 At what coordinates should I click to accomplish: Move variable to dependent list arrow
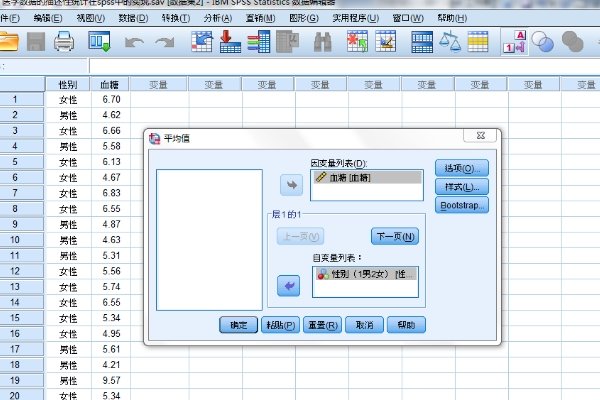click(292, 185)
